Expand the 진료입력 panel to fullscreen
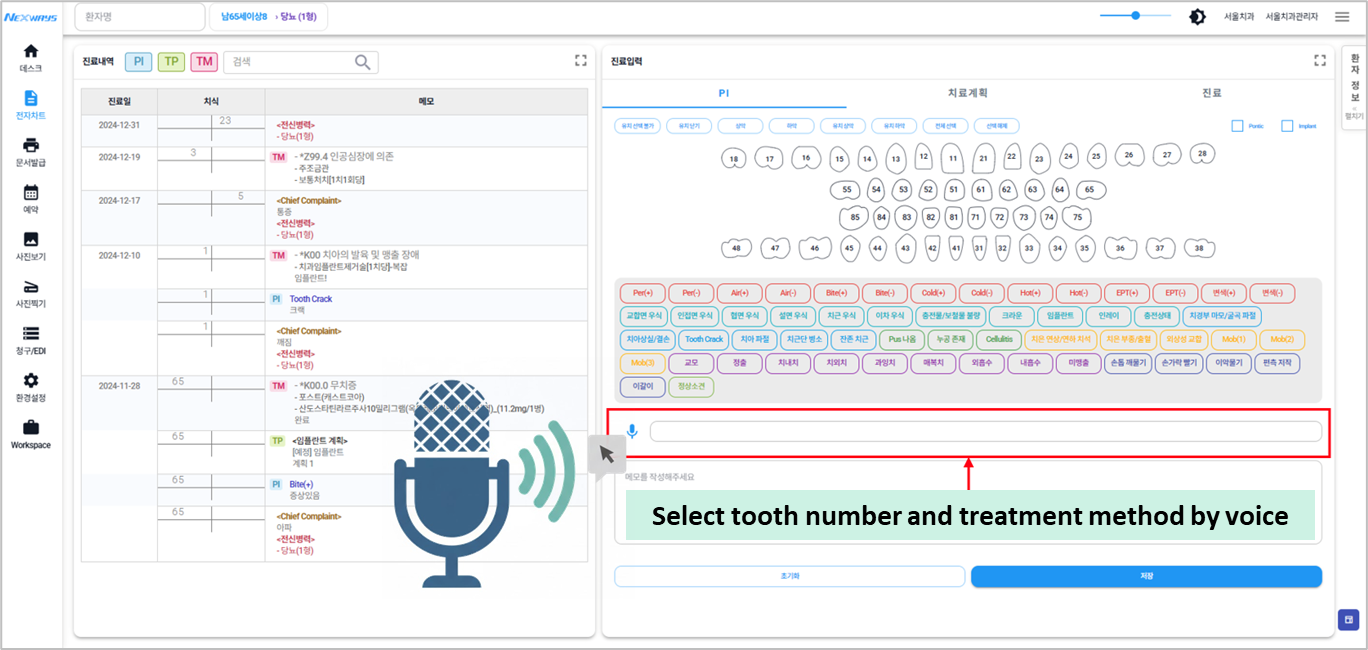This screenshot has width=1368, height=650. pos(1319,60)
